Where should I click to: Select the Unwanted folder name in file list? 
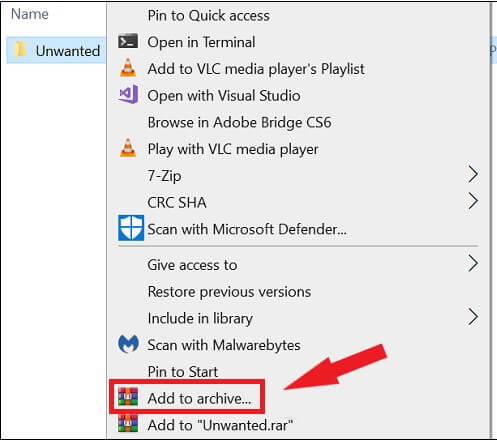point(68,51)
